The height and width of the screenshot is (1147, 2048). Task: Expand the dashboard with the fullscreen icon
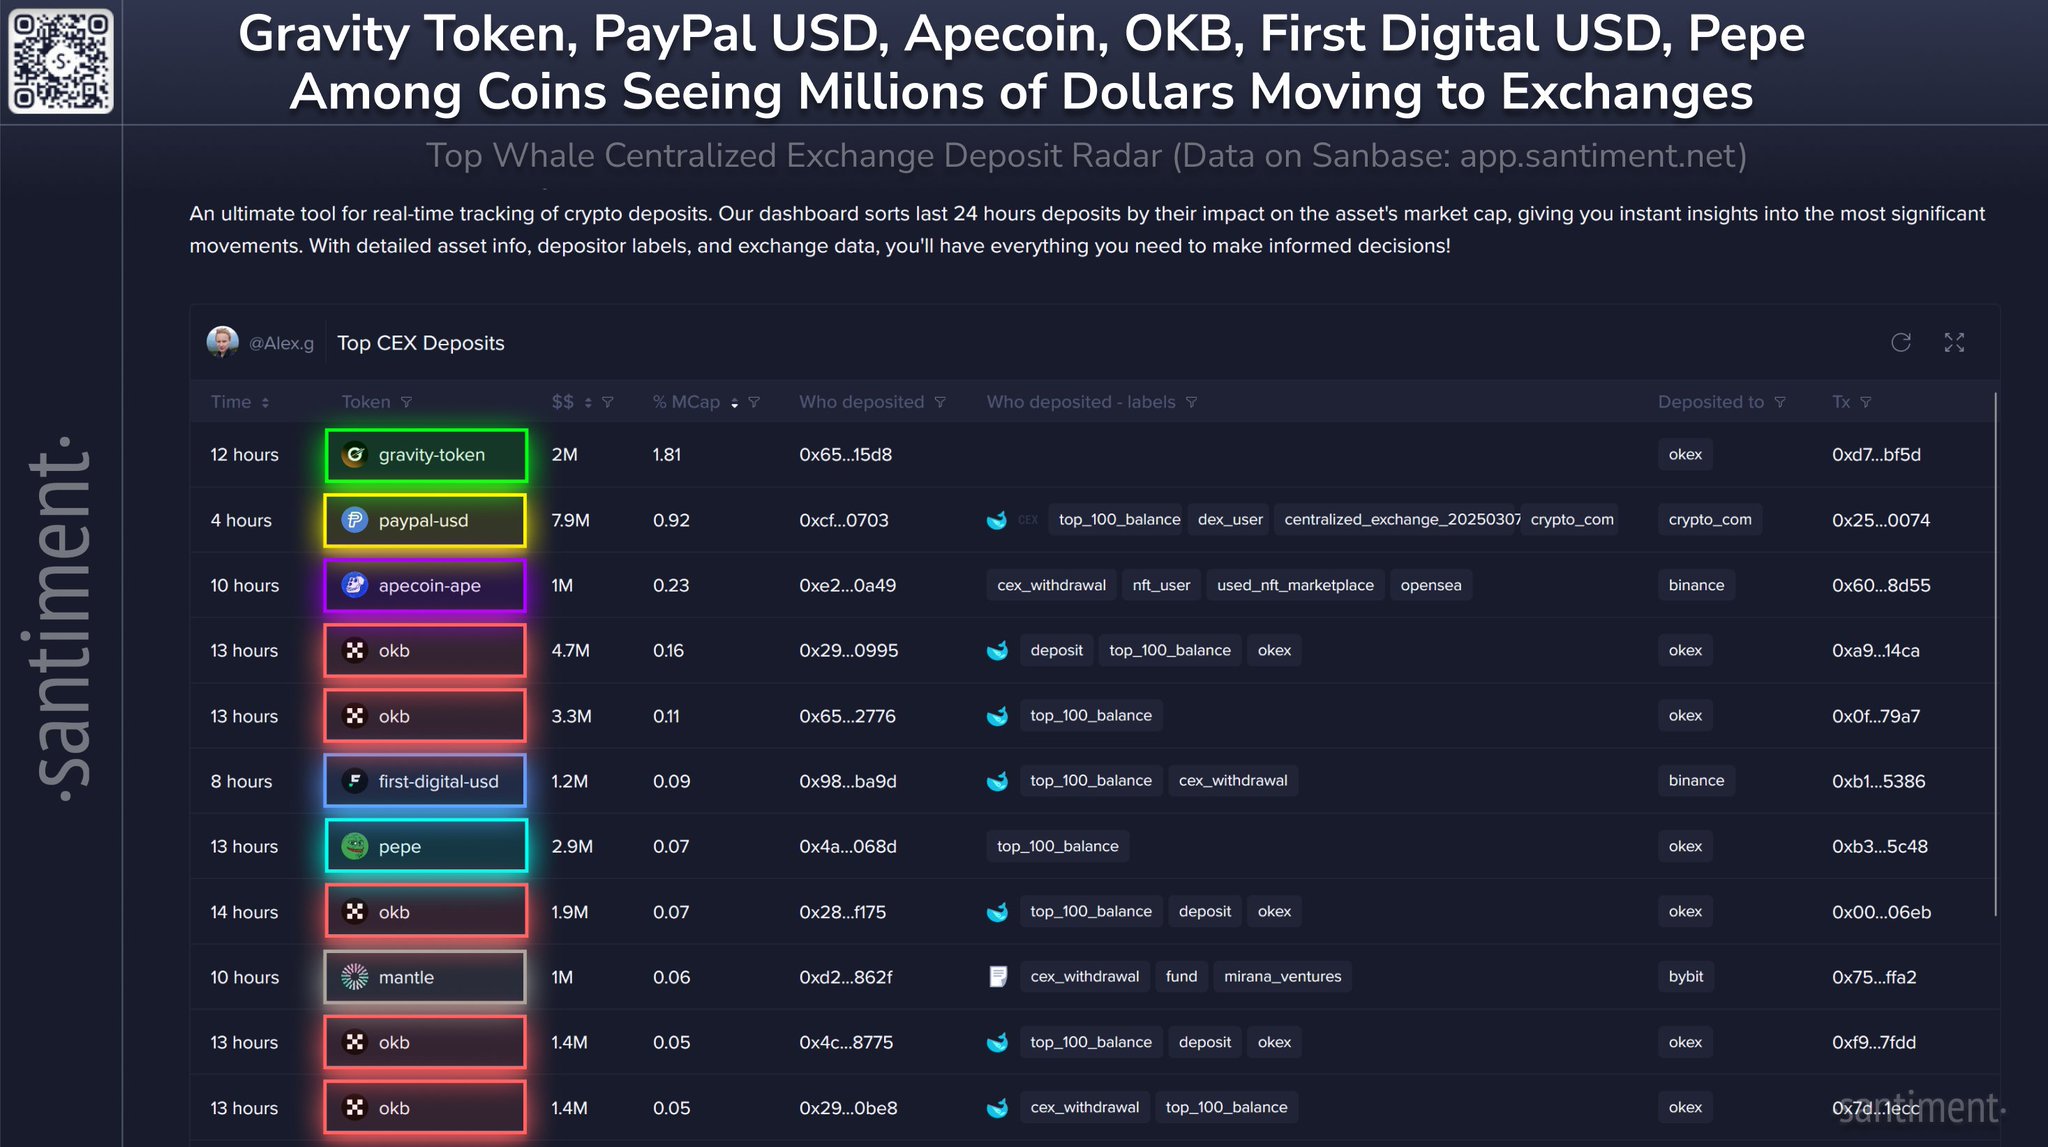1954,343
